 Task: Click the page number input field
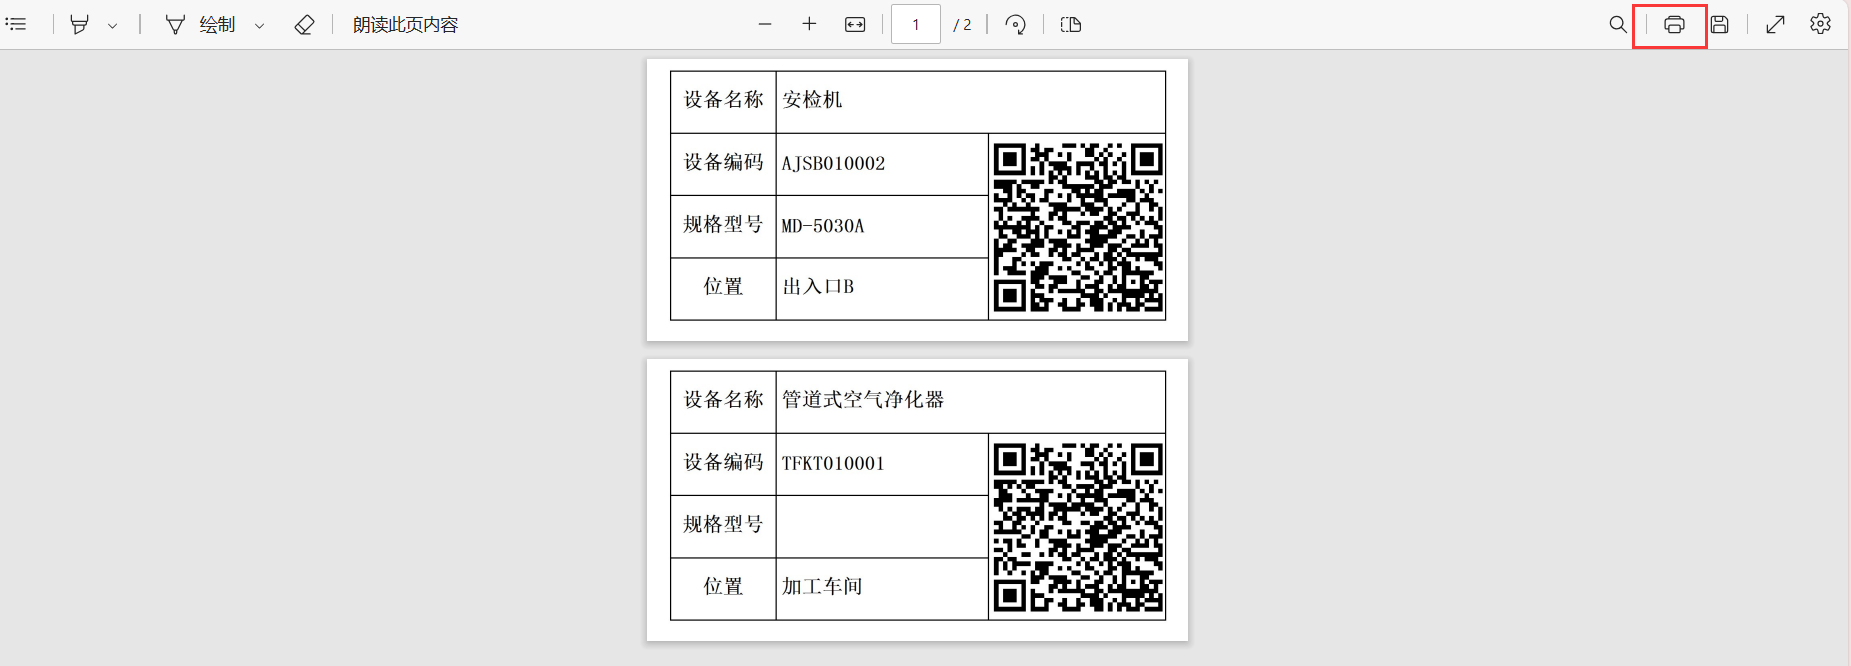coord(916,25)
